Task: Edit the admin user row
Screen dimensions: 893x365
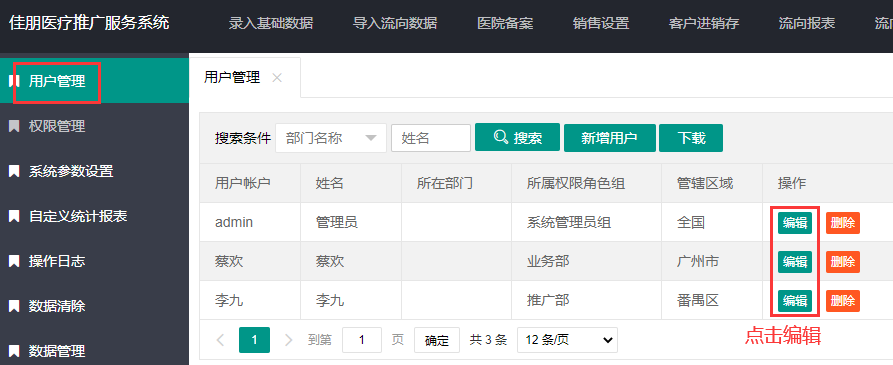Action: [x=795, y=223]
